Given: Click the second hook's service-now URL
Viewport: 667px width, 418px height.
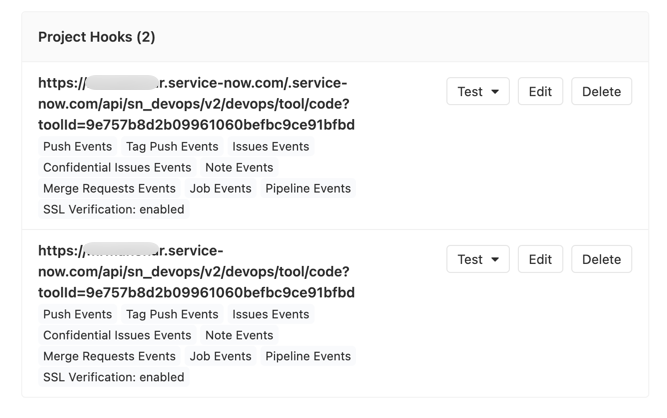Looking at the screenshot, I should 196,271.
